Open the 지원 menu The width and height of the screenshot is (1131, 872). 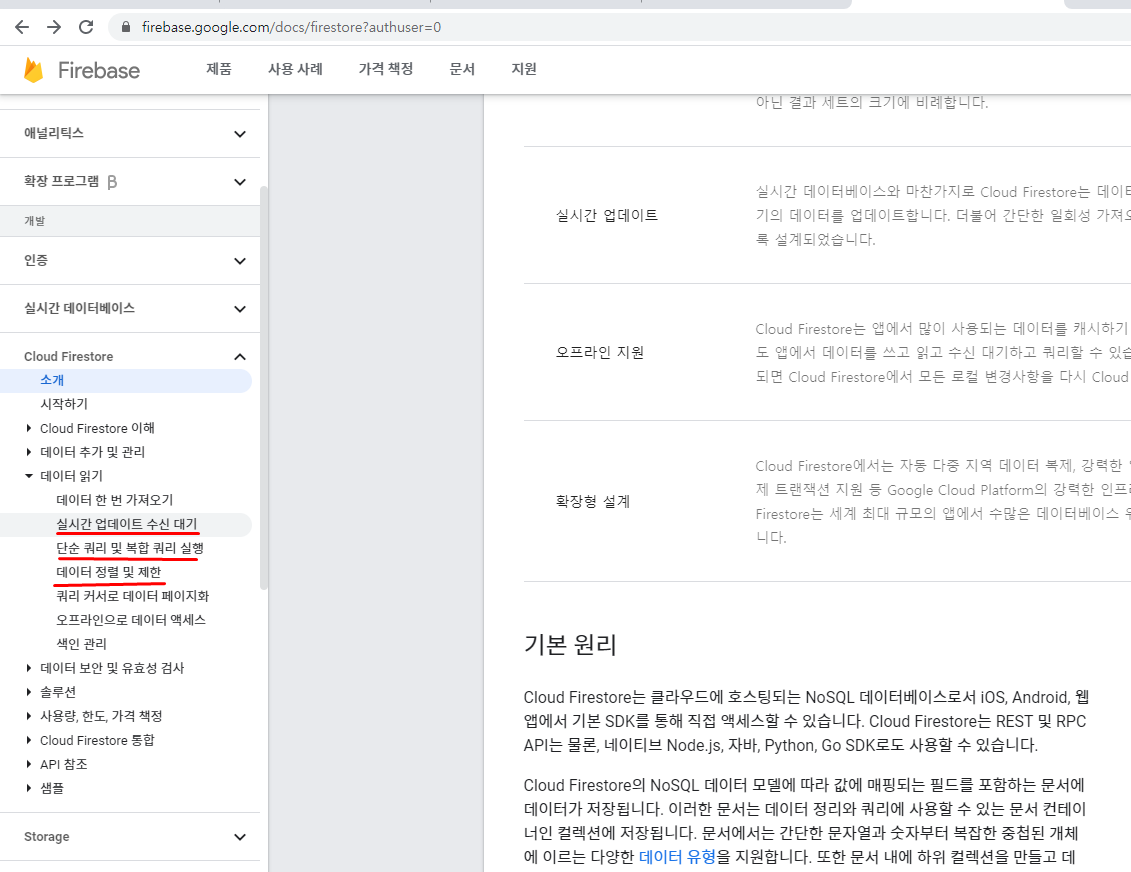[x=524, y=69]
